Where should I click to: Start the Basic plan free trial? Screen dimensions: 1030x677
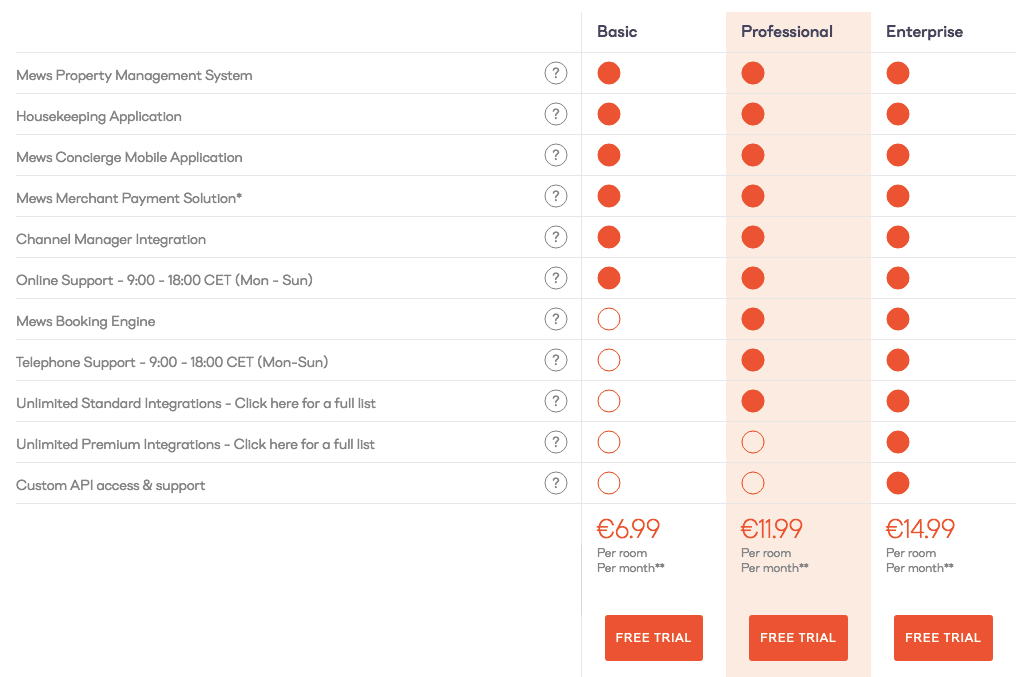point(654,638)
